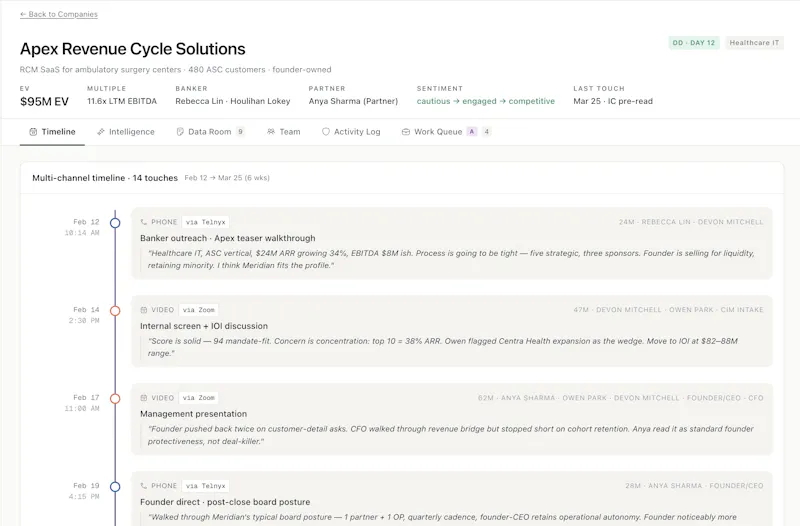Click the 'engaged' sentiment label
This screenshot has width=800, height=526.
pyautogui.click(x=479, y=101)
